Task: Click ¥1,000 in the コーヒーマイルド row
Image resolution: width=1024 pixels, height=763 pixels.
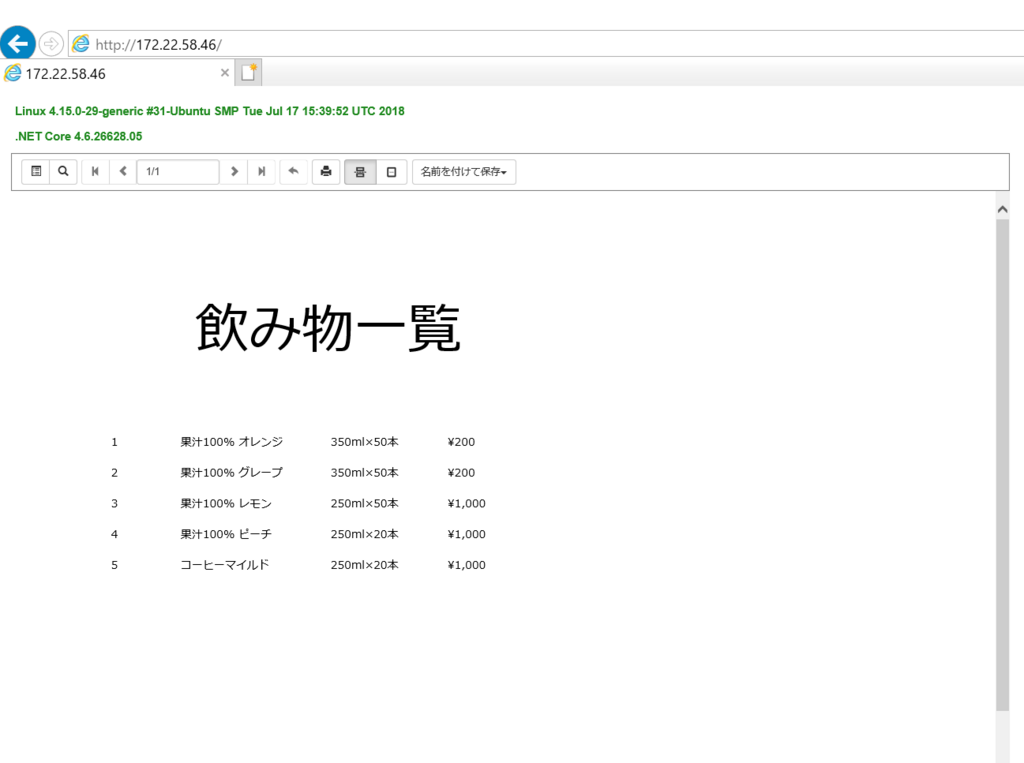Action: [466, 565]
